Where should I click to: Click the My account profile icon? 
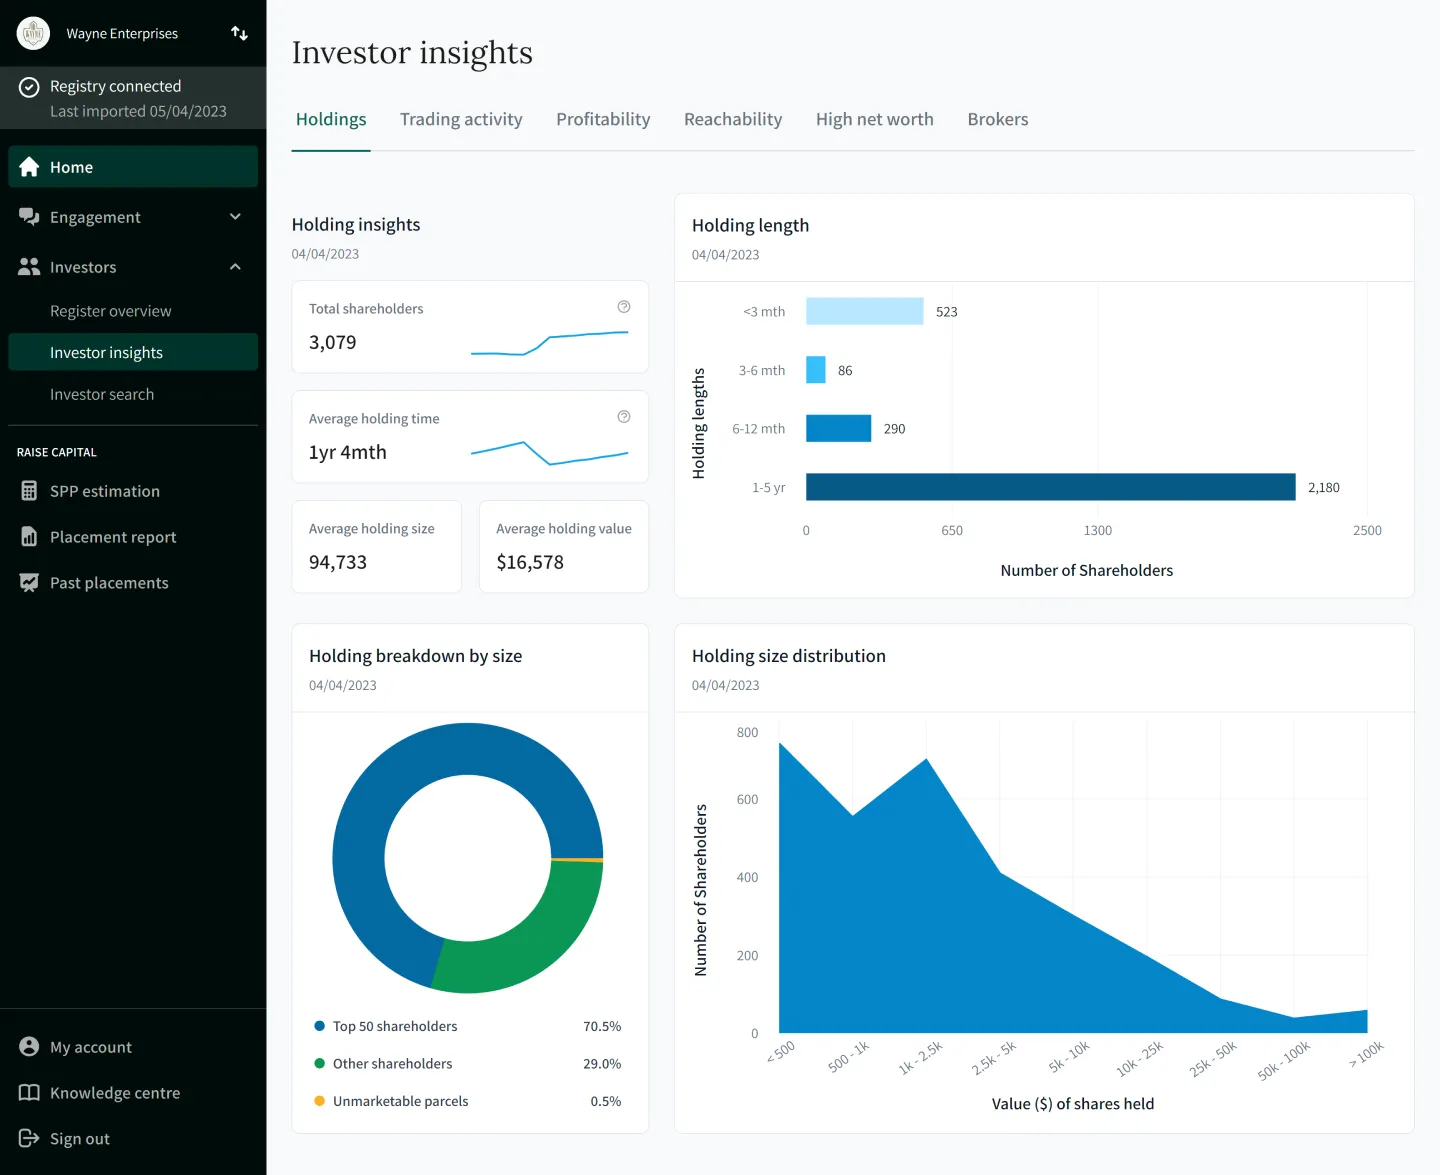tap(29, 1047)
